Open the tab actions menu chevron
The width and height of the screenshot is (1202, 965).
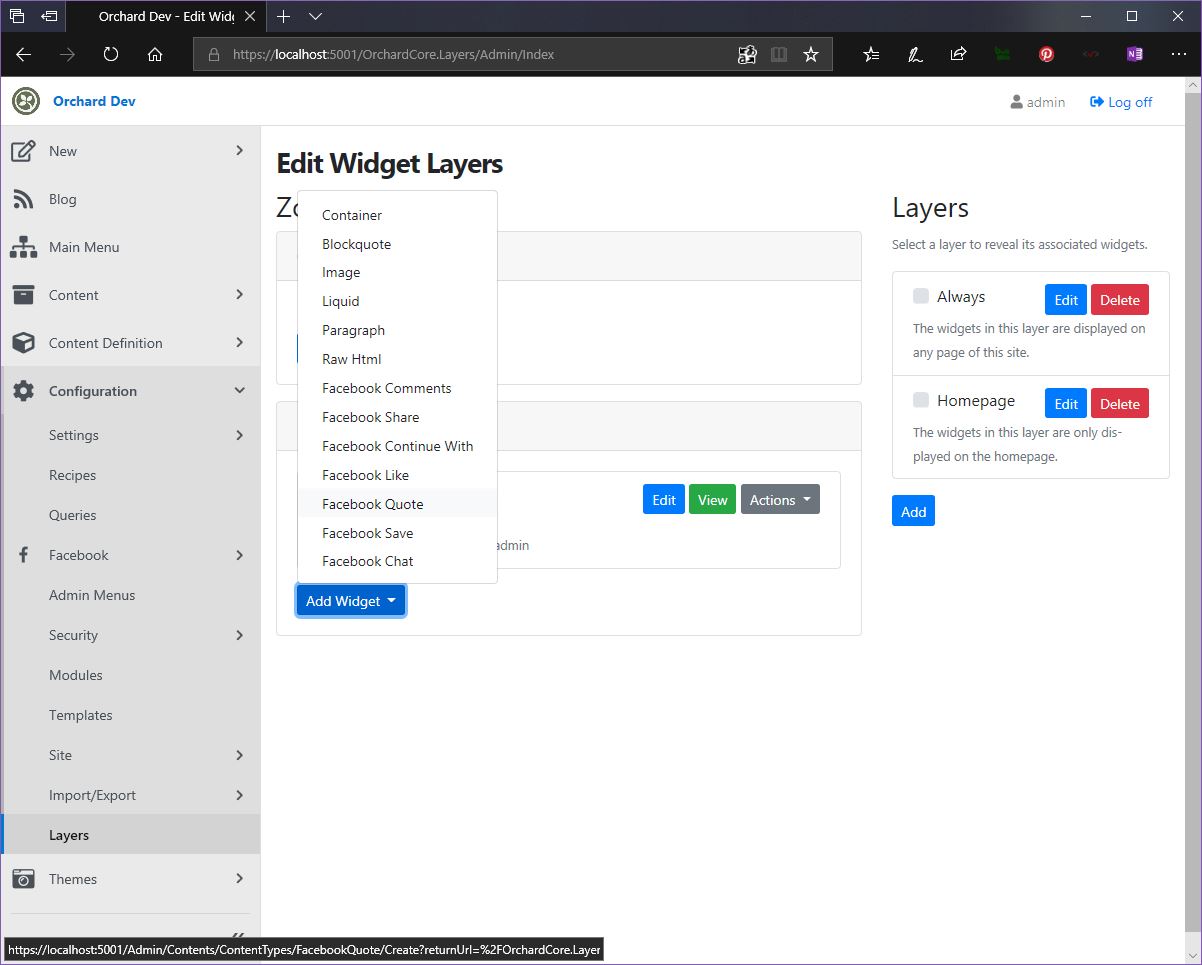[x=315, y=16]
